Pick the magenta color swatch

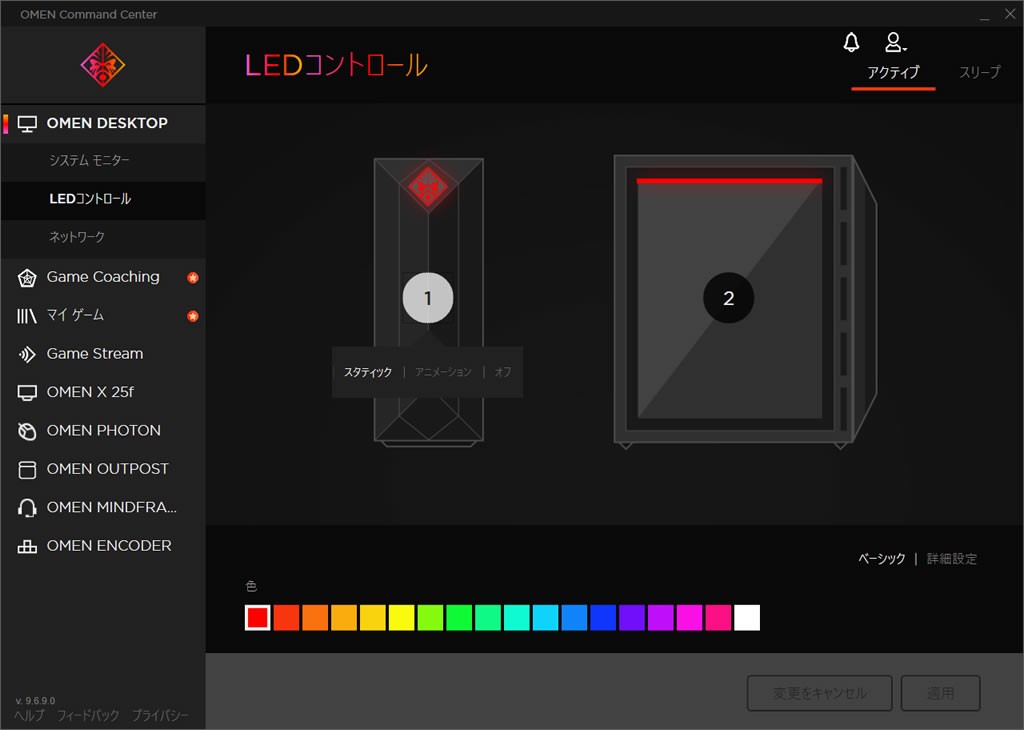pos(689,618)
